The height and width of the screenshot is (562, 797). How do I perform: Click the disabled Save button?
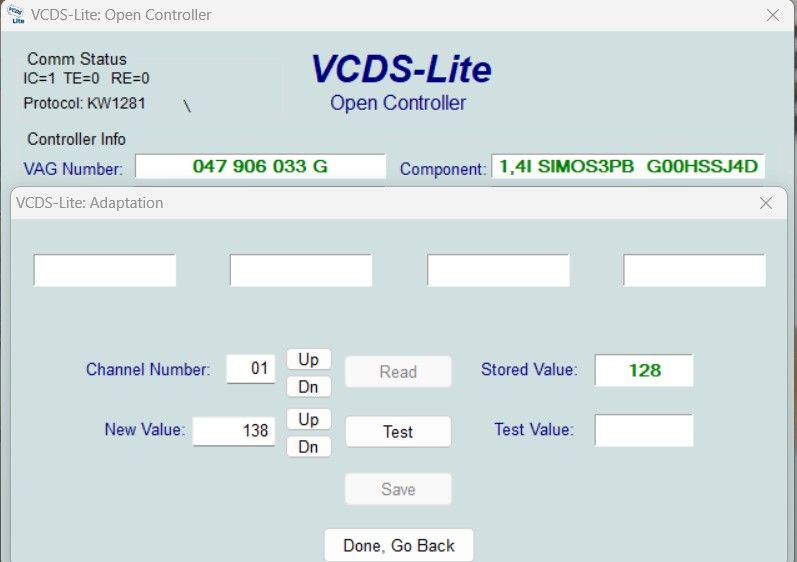pos(398,489)
